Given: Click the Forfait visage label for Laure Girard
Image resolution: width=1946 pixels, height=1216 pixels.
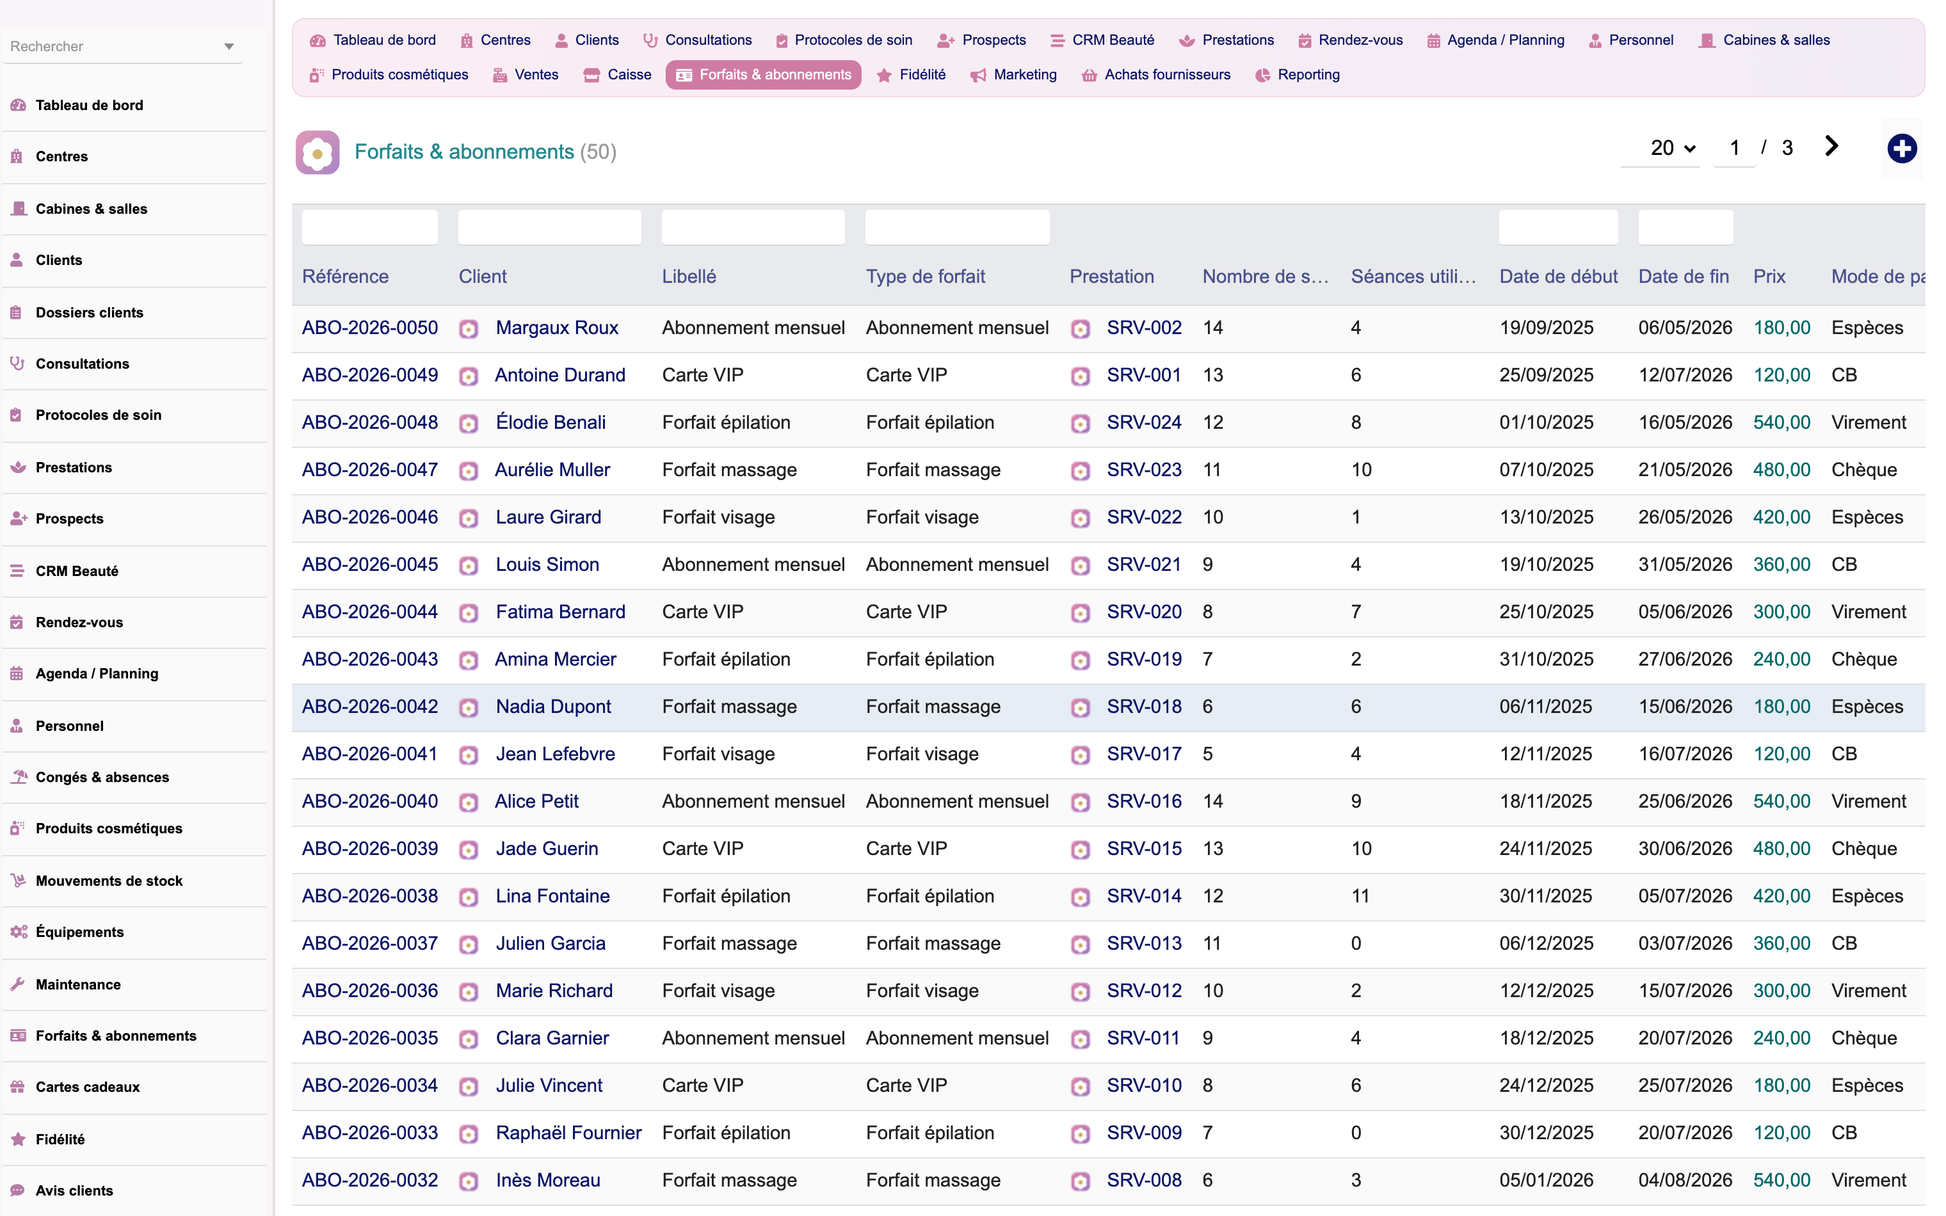Looking at the screenshot, I should (718, 517).
